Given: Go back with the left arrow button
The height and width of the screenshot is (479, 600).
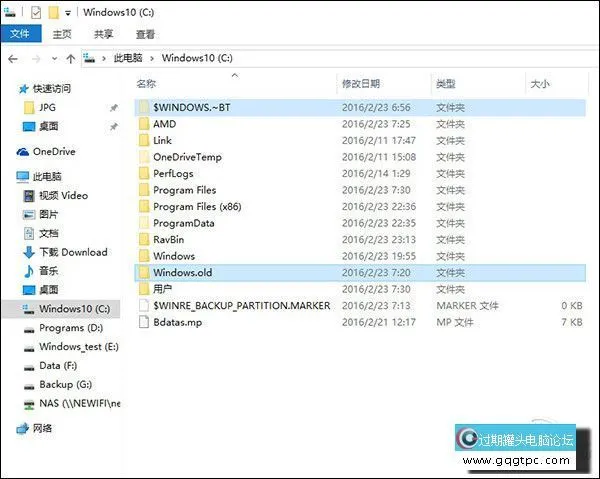Looking at the screenshot, I should click(x=13, y=59).
